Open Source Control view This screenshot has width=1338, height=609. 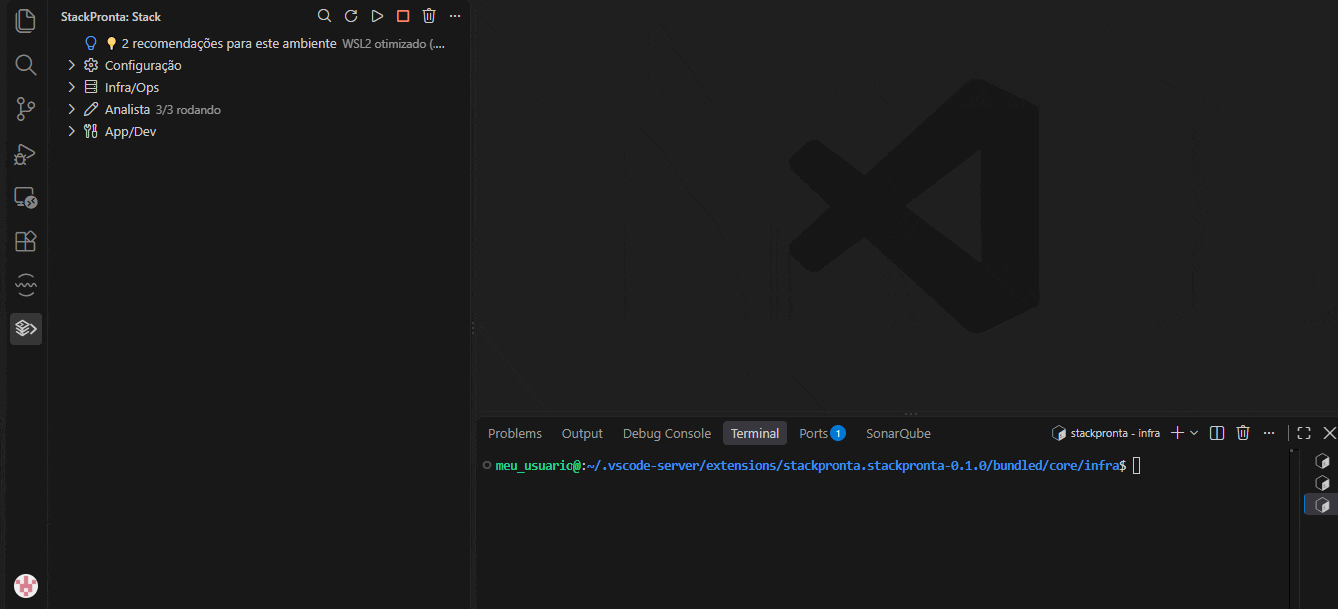[26, 110]
